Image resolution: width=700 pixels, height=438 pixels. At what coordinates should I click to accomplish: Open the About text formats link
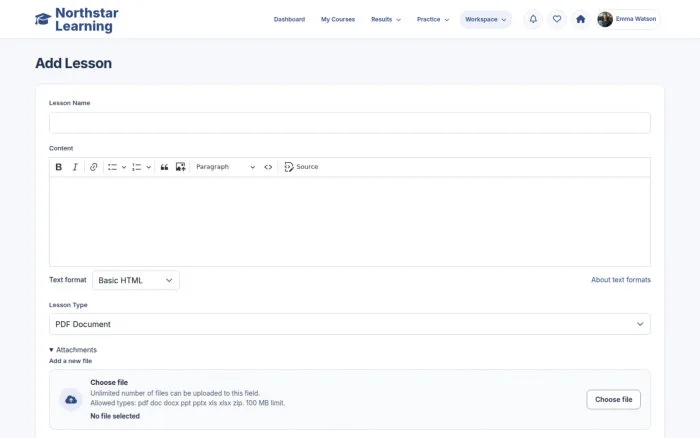(x=621, y=280)
